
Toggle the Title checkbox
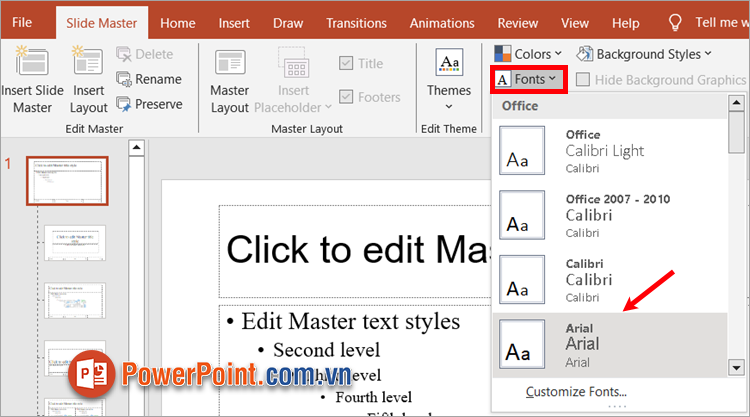pos(346,63)
